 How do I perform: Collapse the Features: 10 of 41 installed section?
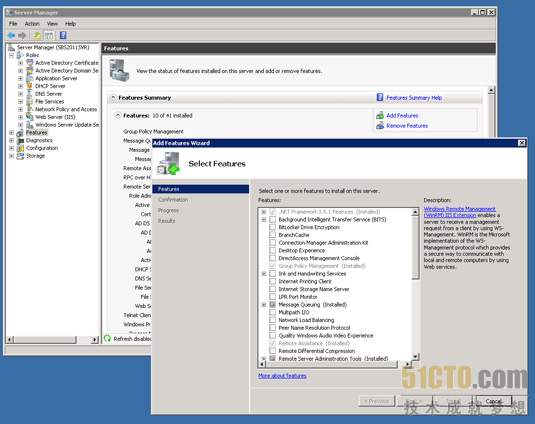coord(118,115)
